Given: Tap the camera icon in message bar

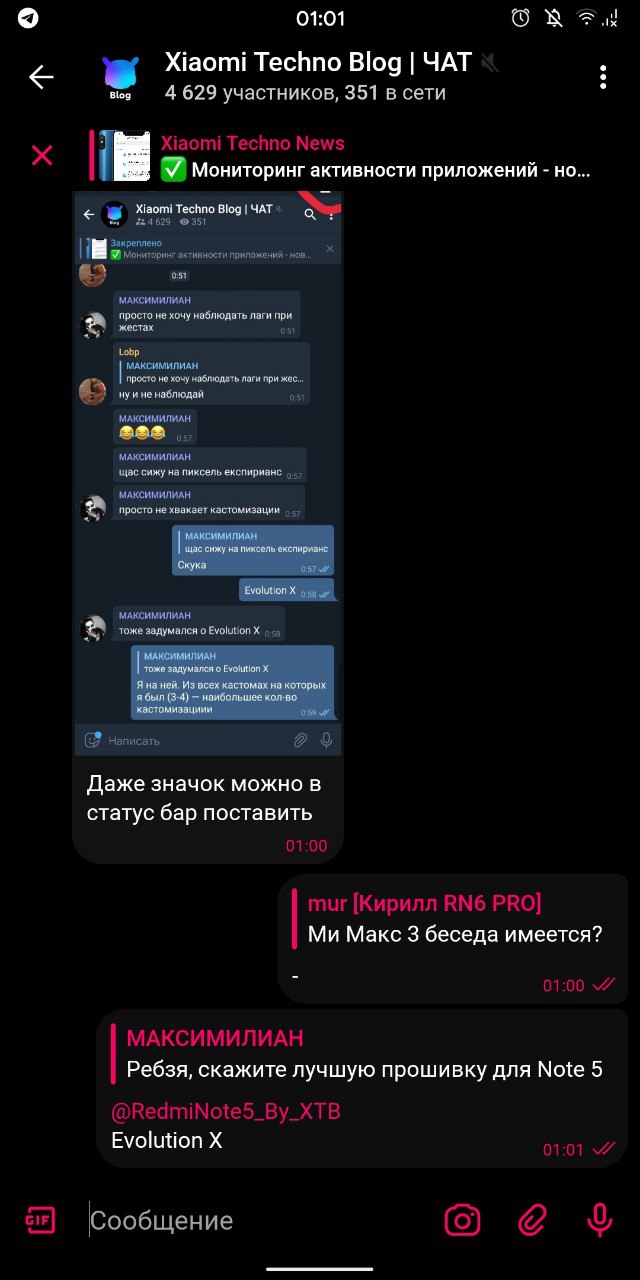Looking at the screenshot, I should (x=462, y=1220).
